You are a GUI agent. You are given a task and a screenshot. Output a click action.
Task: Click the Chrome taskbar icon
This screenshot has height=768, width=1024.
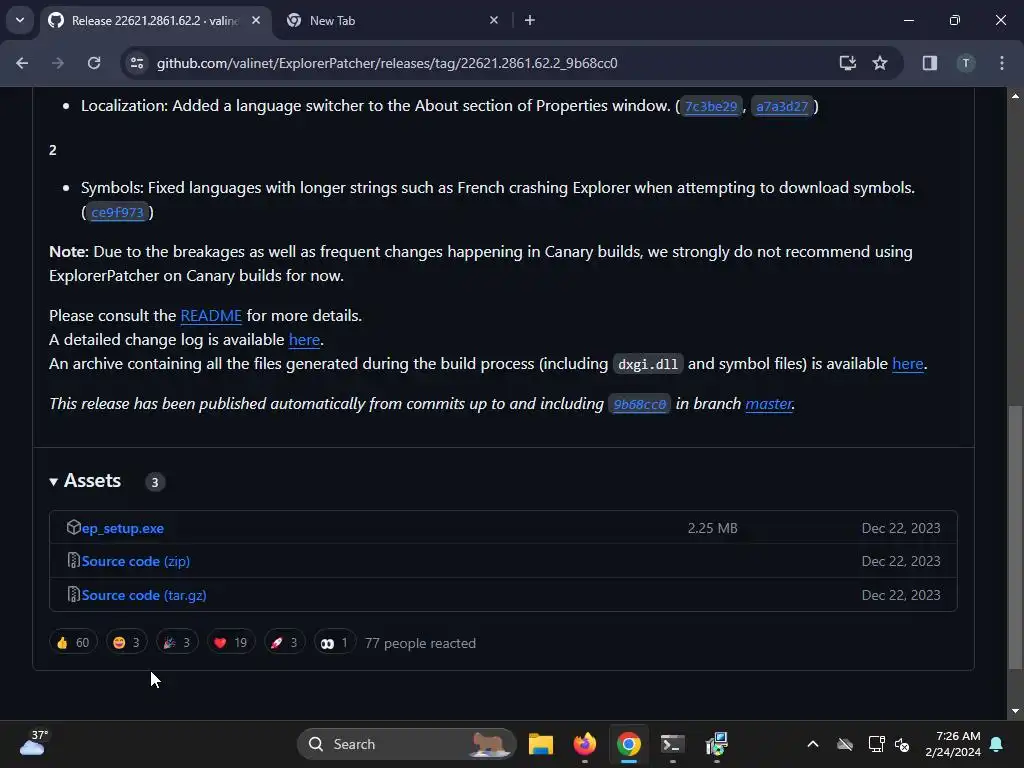(x=629, y=744)
